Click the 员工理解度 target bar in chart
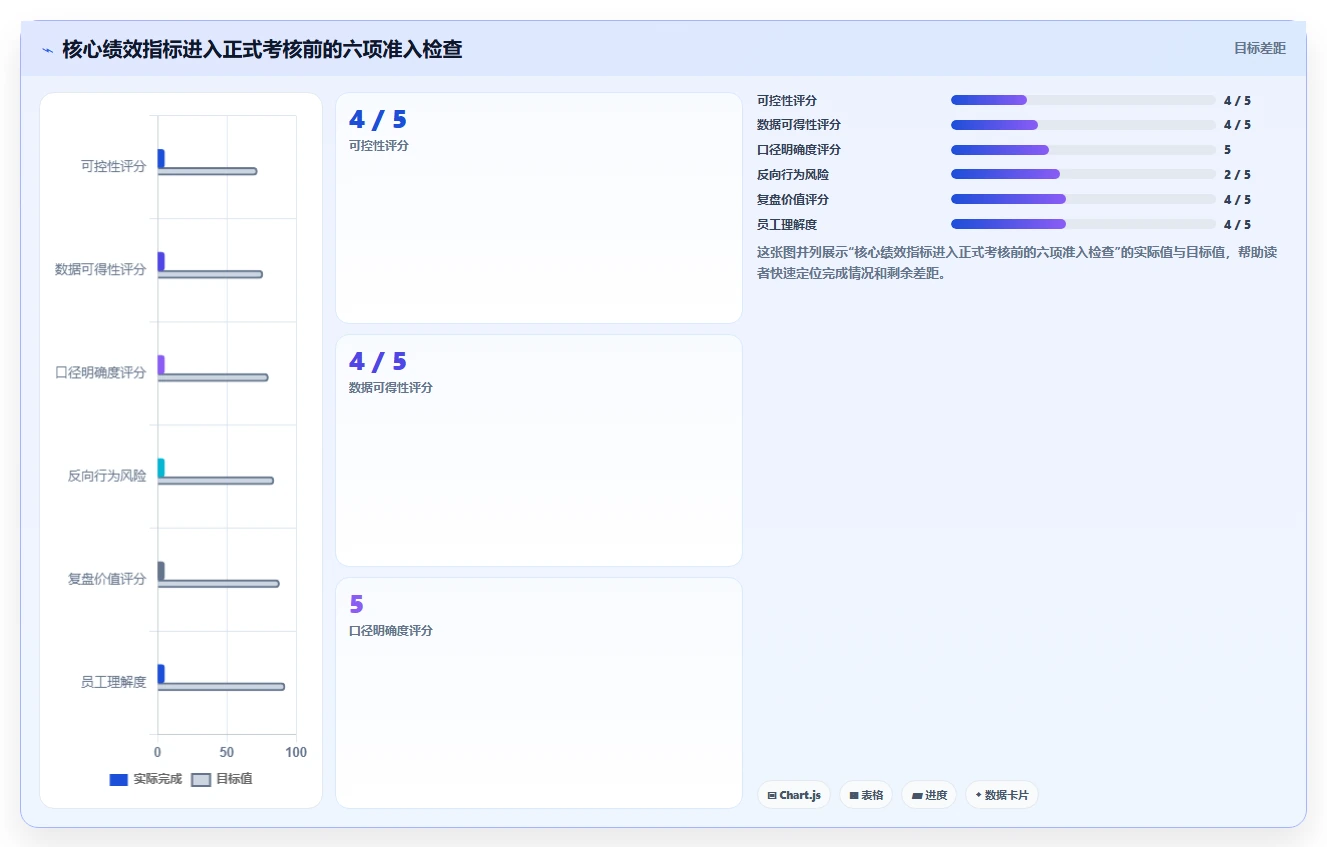This screenshot has height=847, width=1327. (x=221, y=686)
